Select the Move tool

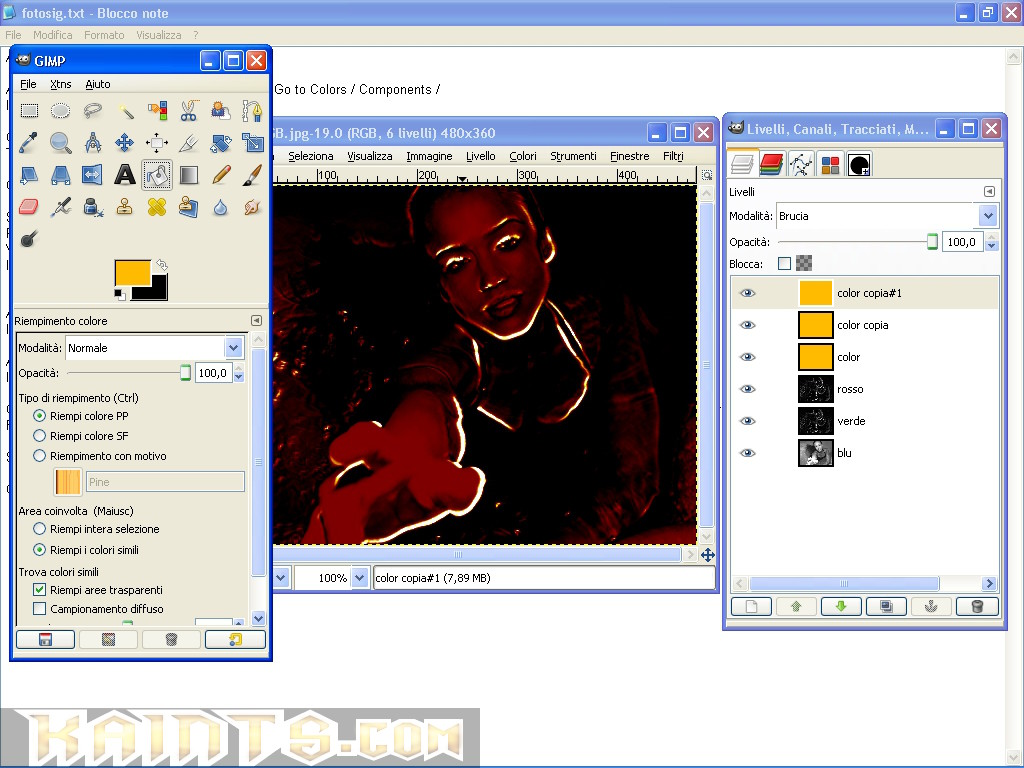[125, 142]
